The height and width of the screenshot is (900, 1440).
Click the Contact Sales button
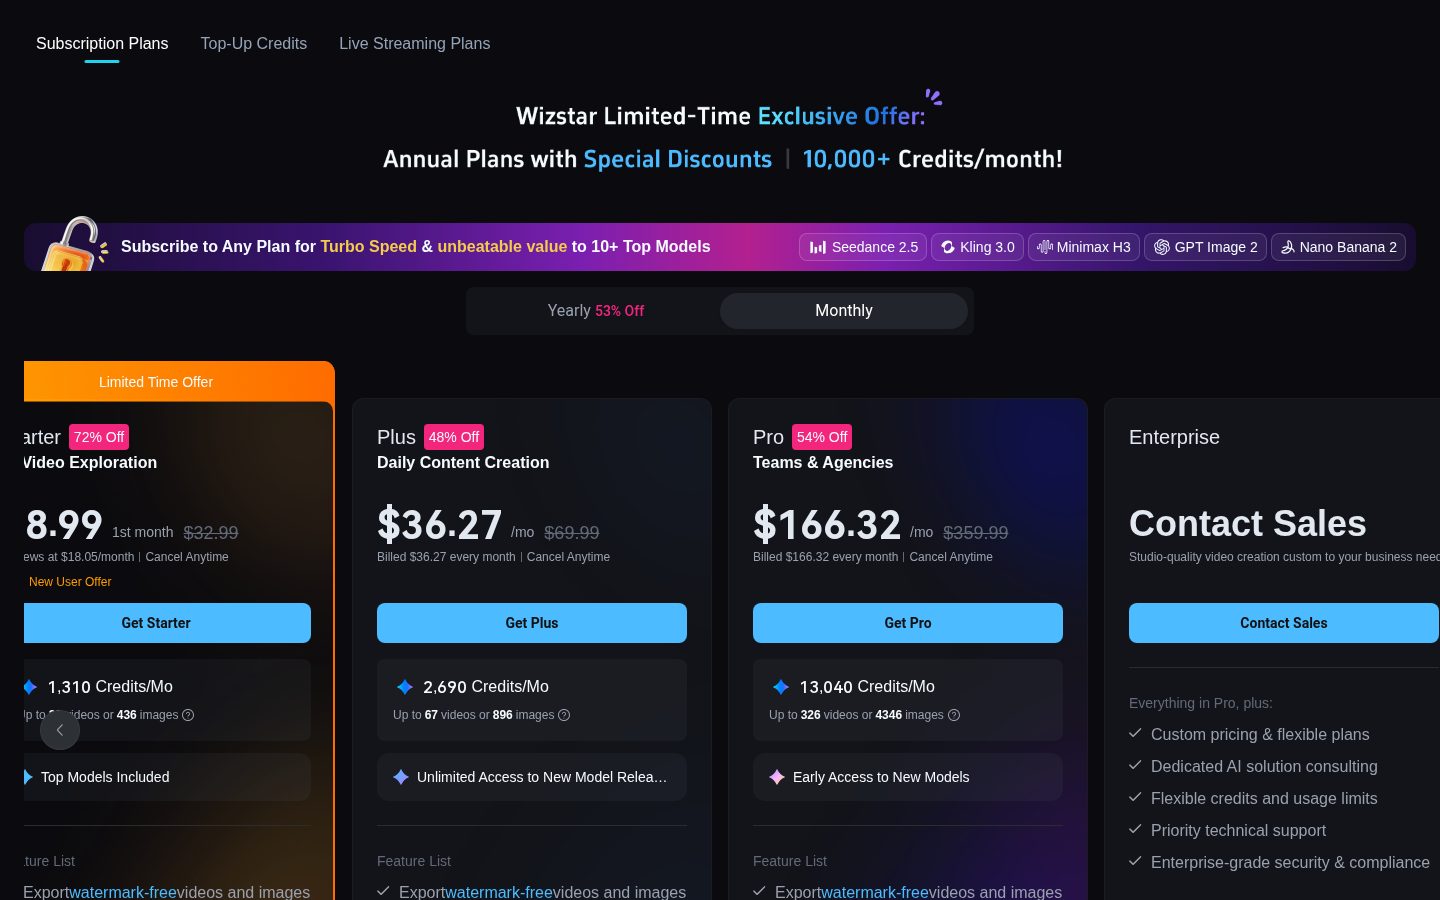(1284, 623)
